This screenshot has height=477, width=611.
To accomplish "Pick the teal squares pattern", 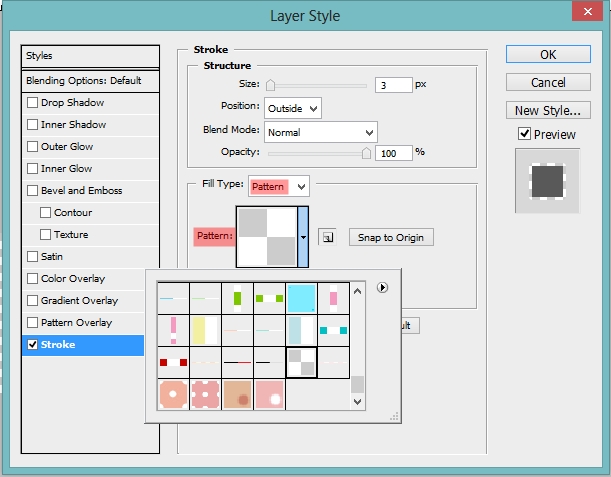I will 333,330.
